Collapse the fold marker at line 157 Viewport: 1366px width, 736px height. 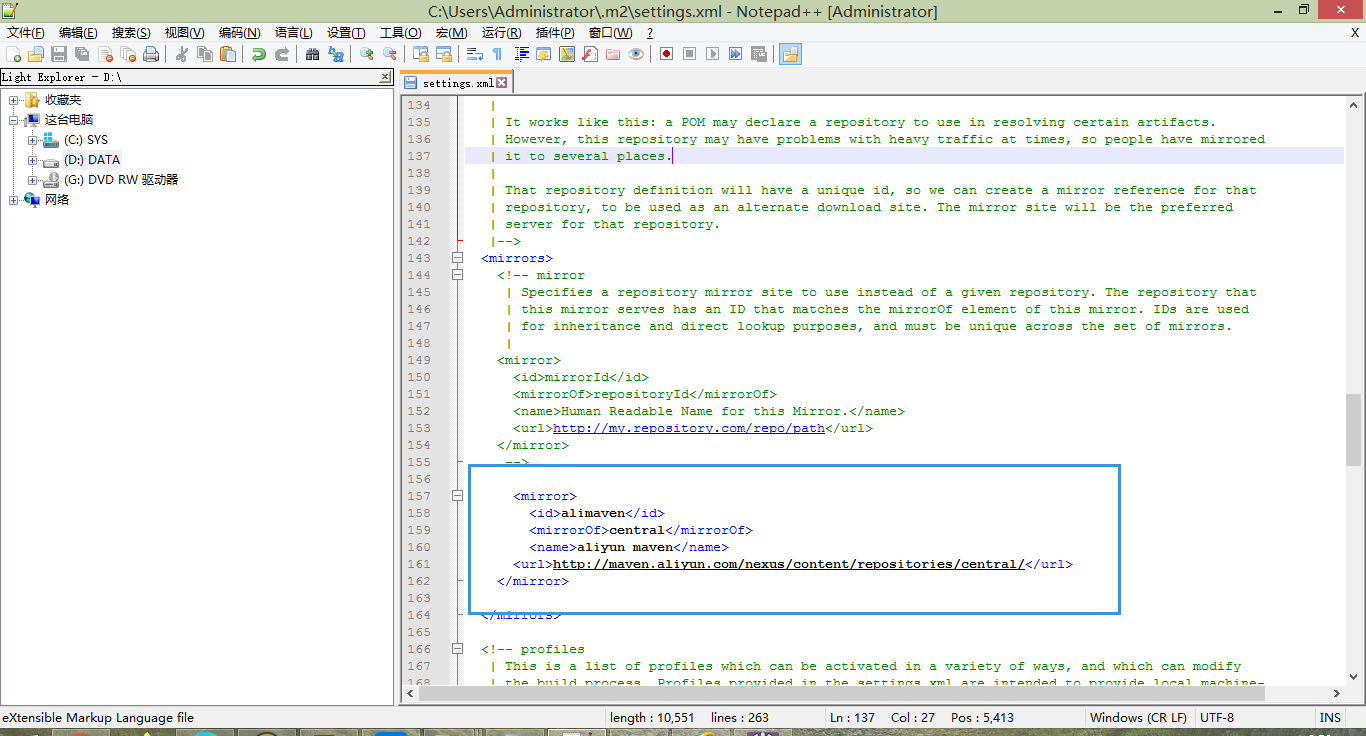(457, 496)
